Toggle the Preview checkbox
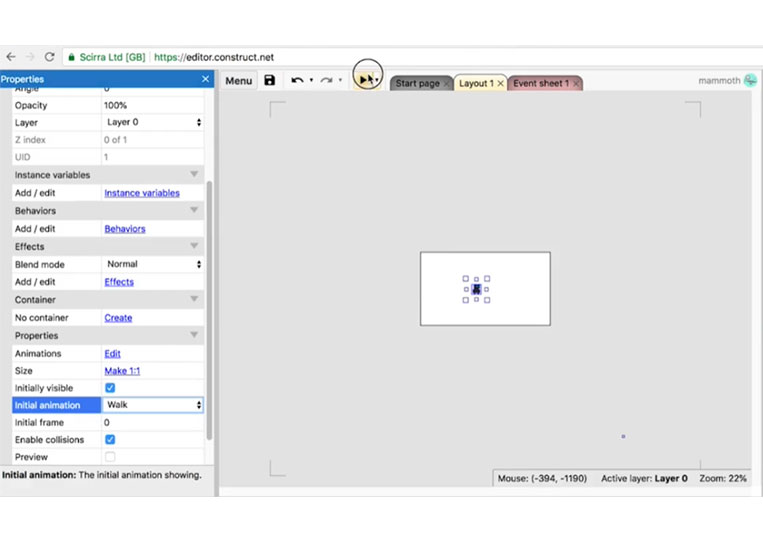This screenshot has width=763, height=541. pyautogui.click(x=110, y=456)
